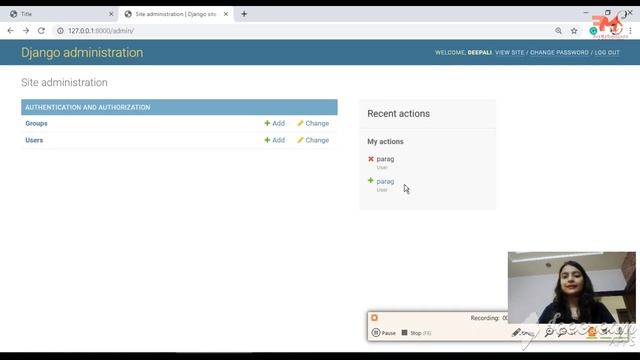This screenshot has width=640, height=360.
Task: Stop the screen recording
Action: point(416,333)
